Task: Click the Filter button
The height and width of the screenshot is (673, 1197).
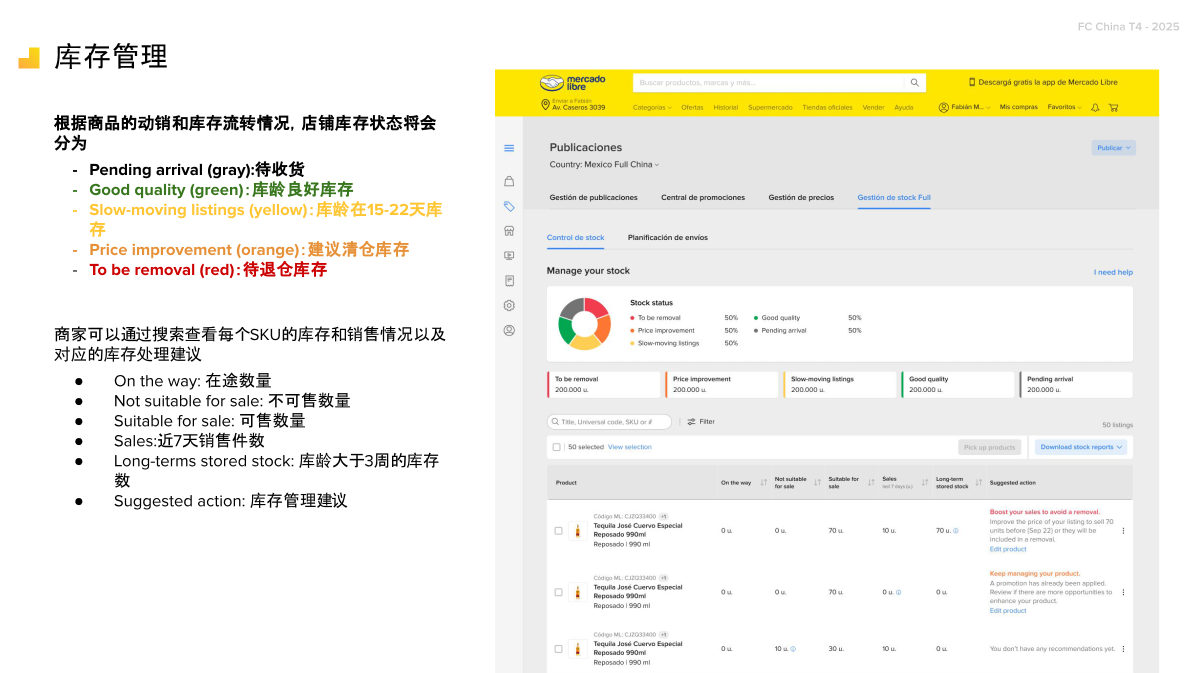Action: coord(701,422)
